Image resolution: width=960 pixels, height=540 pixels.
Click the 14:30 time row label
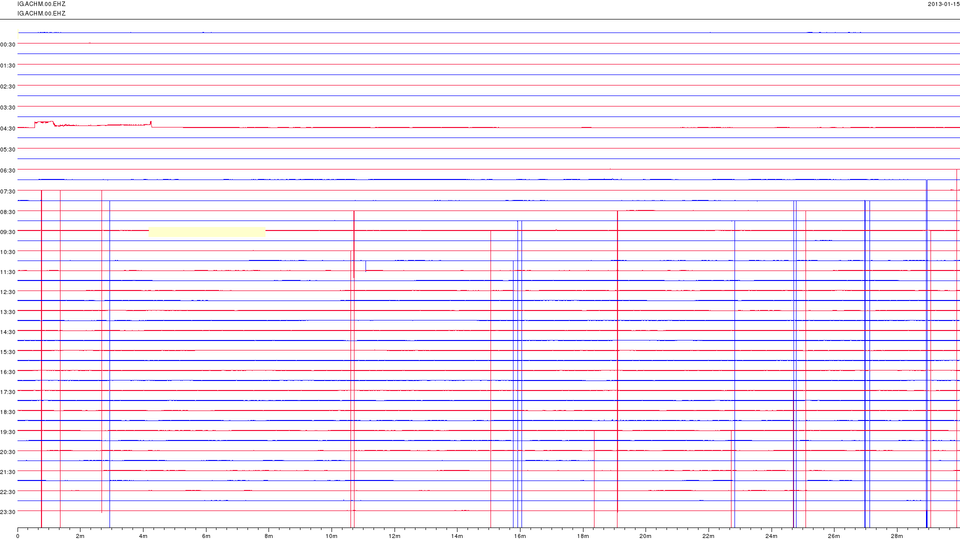pos(8,332)
